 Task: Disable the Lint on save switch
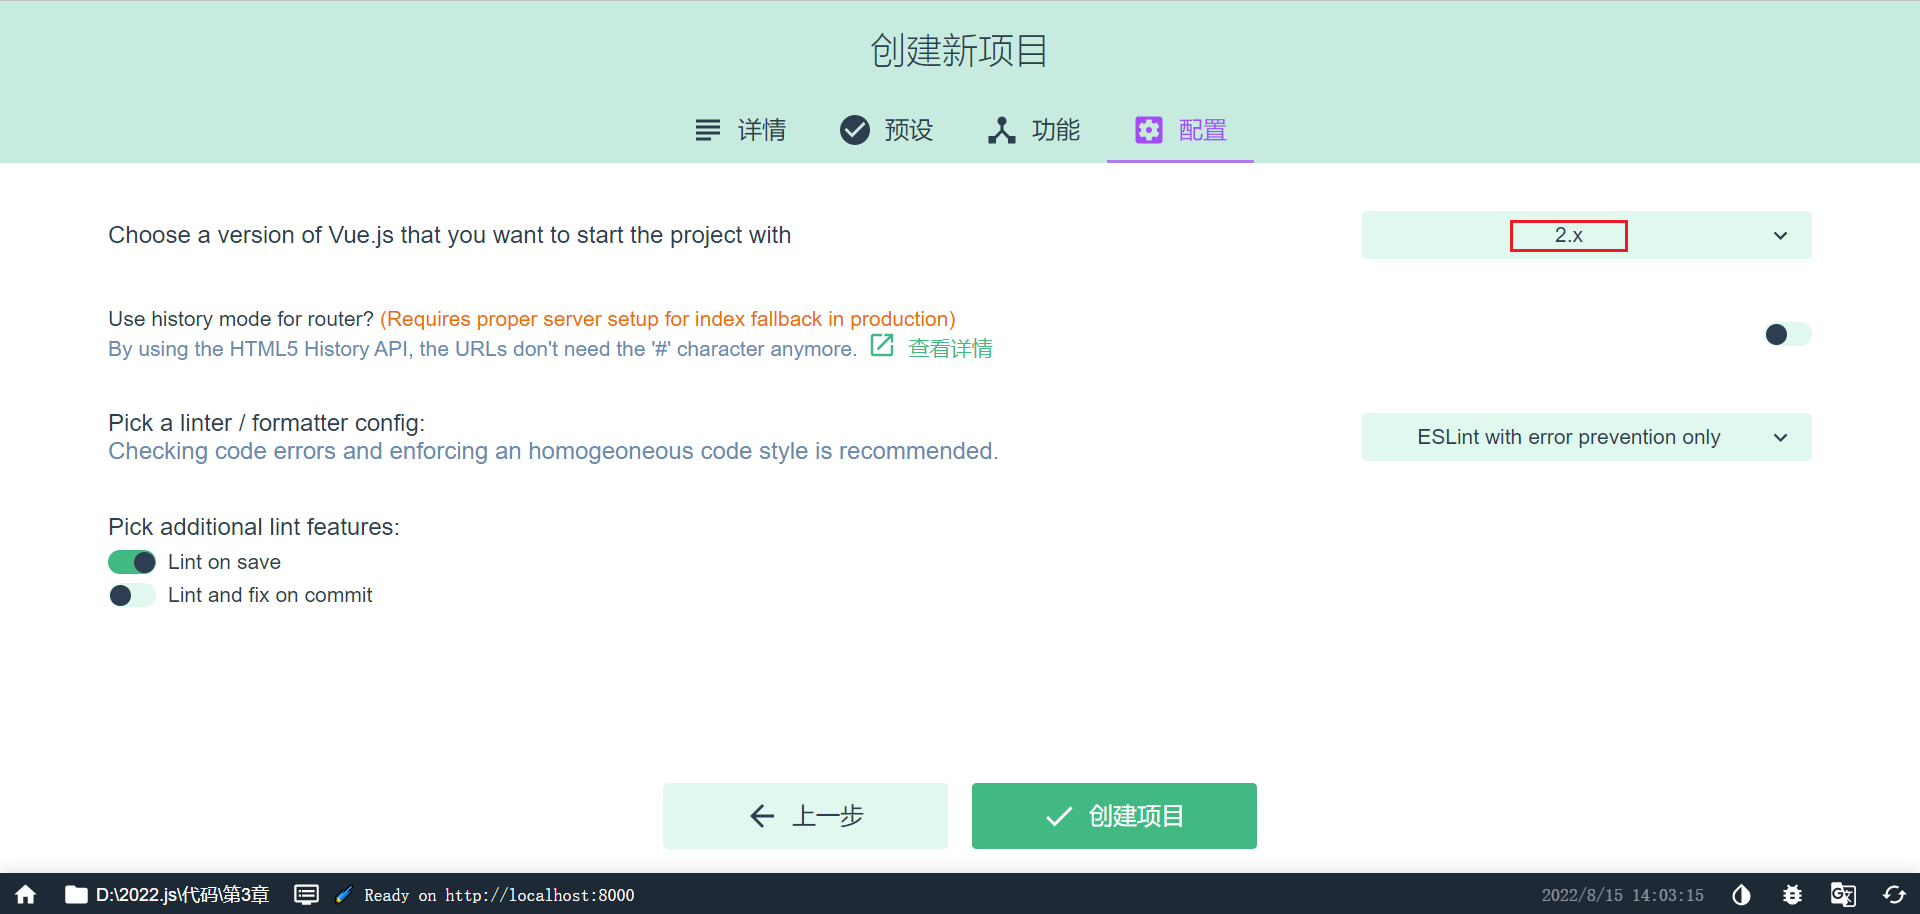click(132, 562)
